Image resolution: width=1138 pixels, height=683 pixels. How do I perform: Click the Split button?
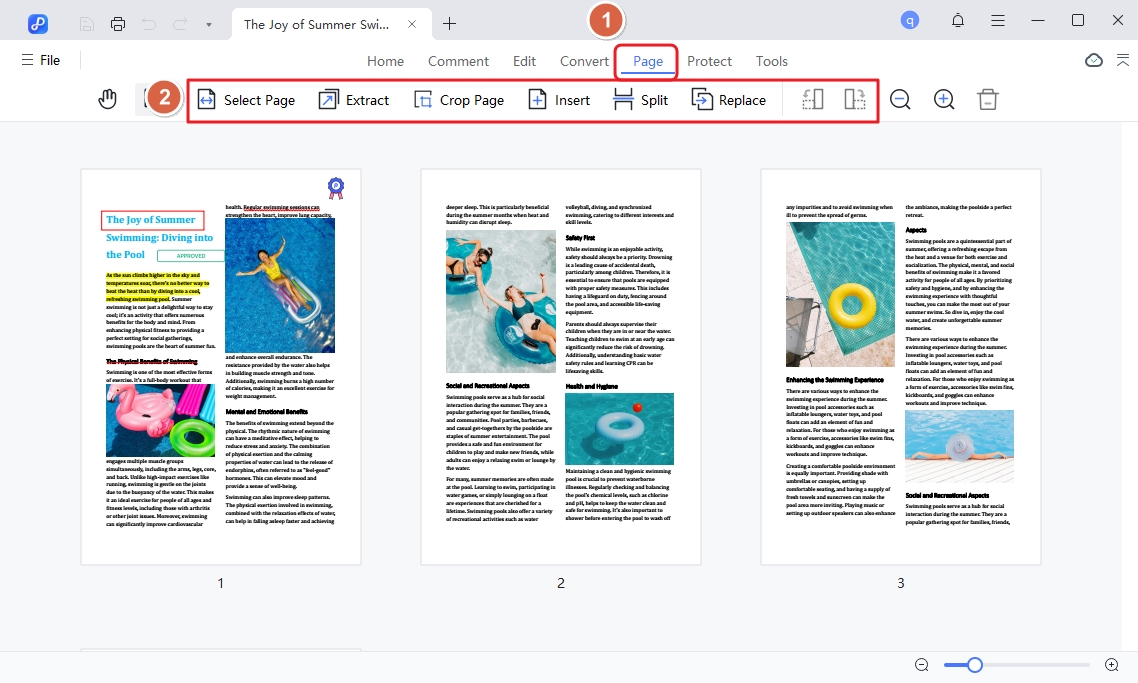[x=641, y=100]
